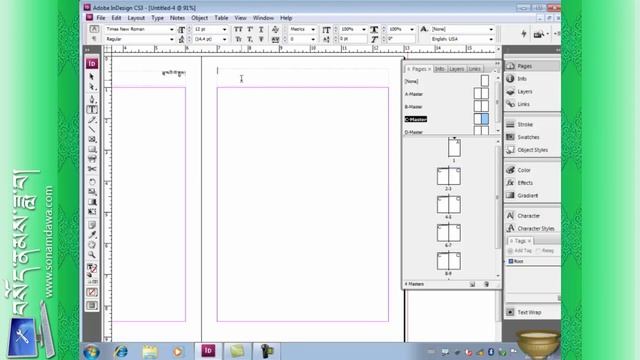Click the Retag button
The width and height of the screenshot is (640, 360).
(545, 251)
